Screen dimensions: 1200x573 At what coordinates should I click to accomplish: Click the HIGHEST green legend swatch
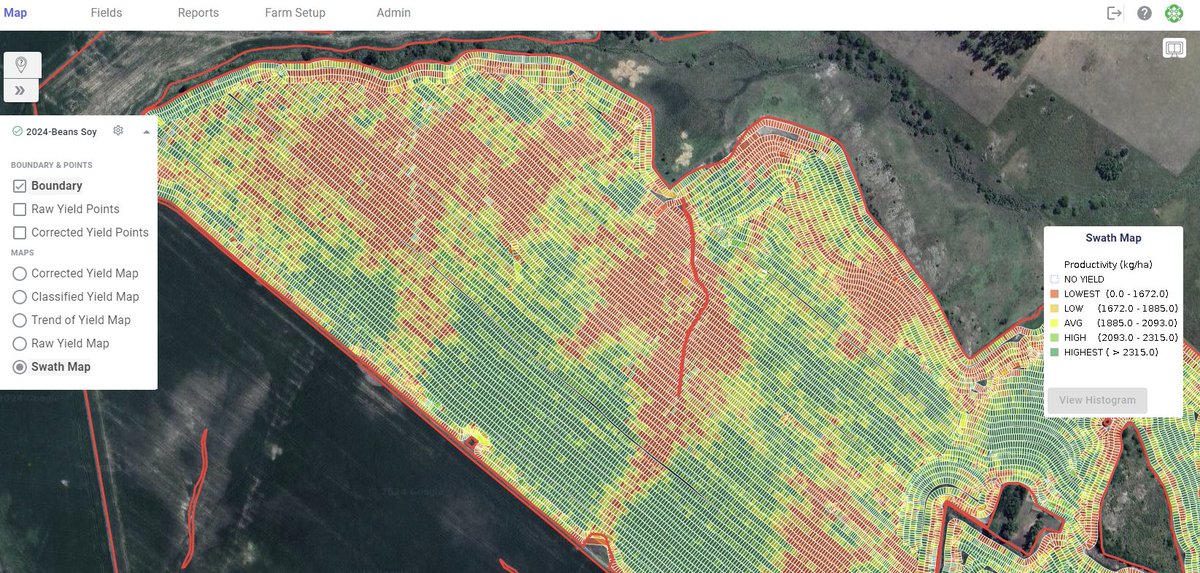point(1054,352)
